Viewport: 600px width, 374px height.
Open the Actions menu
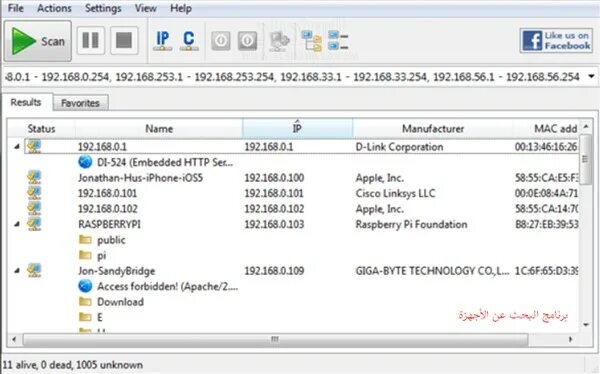(x=54, y=8)
